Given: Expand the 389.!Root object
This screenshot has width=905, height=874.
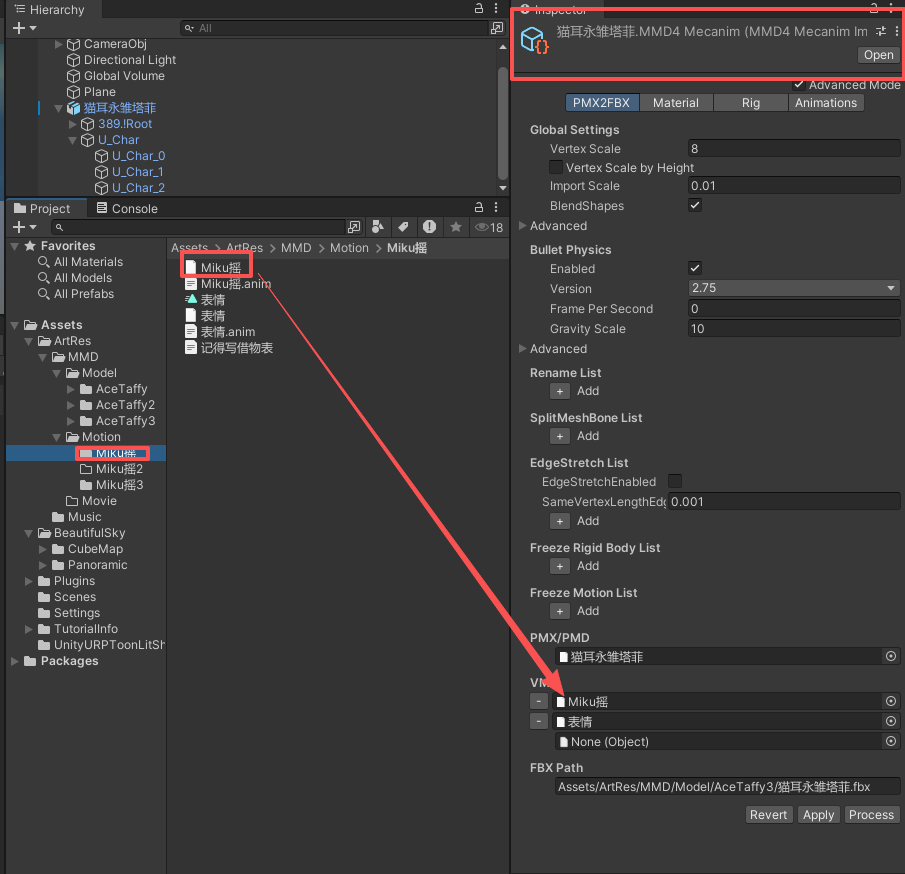Looking at the screenshot, I should (x=73, y=124).
